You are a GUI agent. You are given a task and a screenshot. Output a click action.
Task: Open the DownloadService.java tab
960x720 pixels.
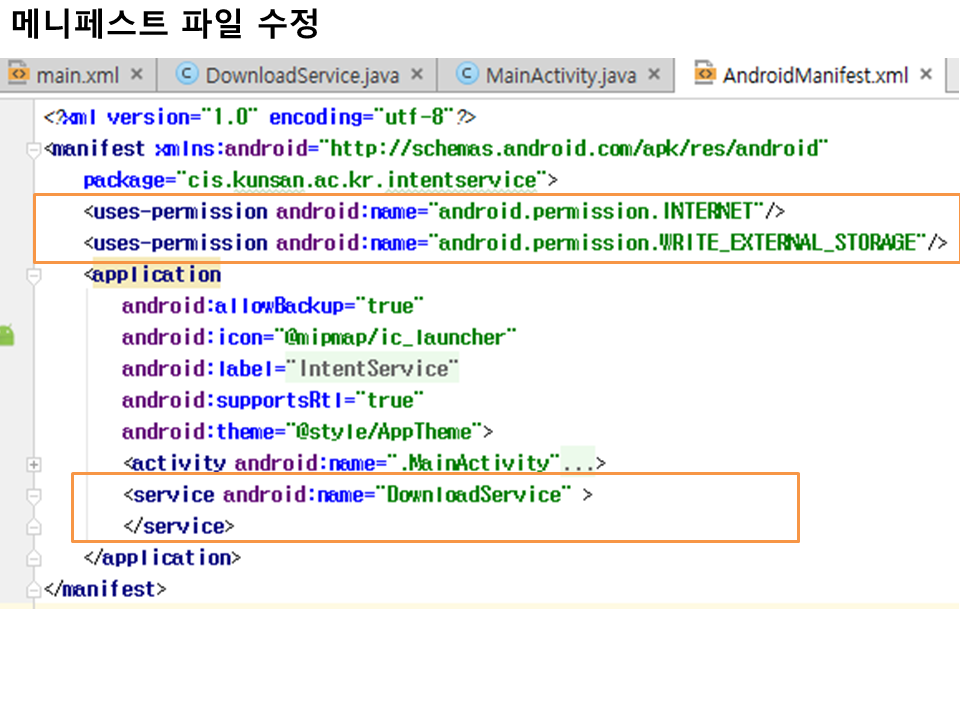tap(302, 75)
